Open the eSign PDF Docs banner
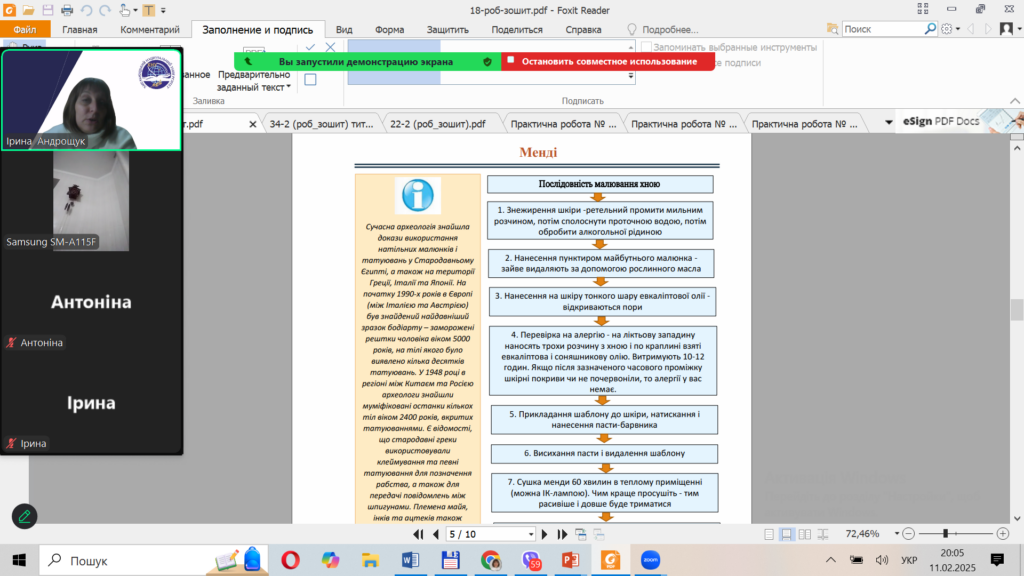The height and width of the screenshot is (576, 1024). [961, 121]
